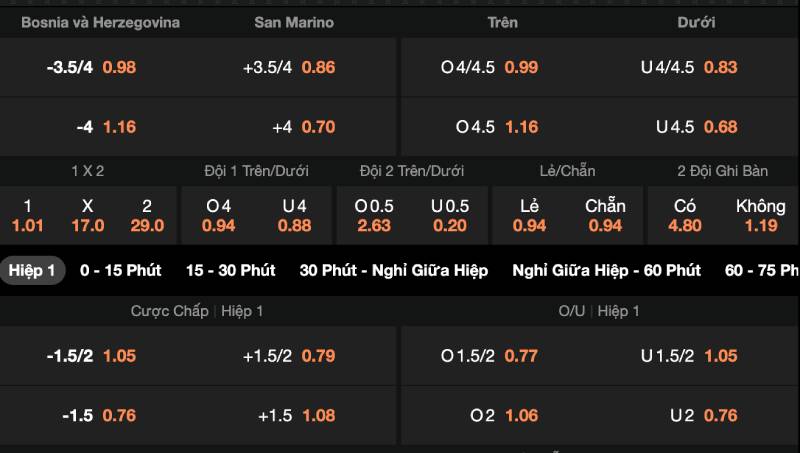Switch to the Hiệp 1 tab
The width and height of the screenshot is (800, 453).
[32, 270]
